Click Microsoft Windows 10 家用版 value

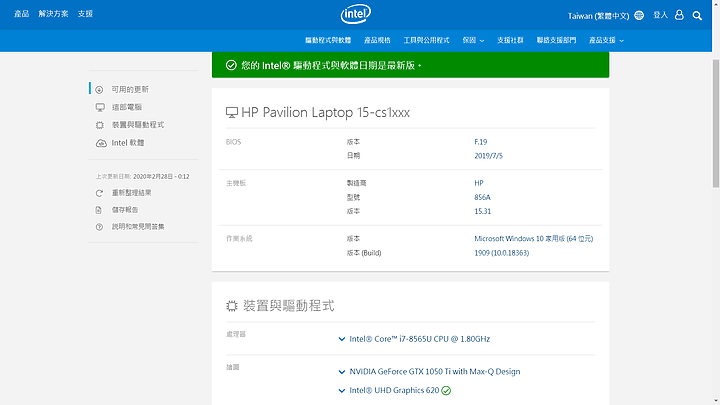point(534,239)
